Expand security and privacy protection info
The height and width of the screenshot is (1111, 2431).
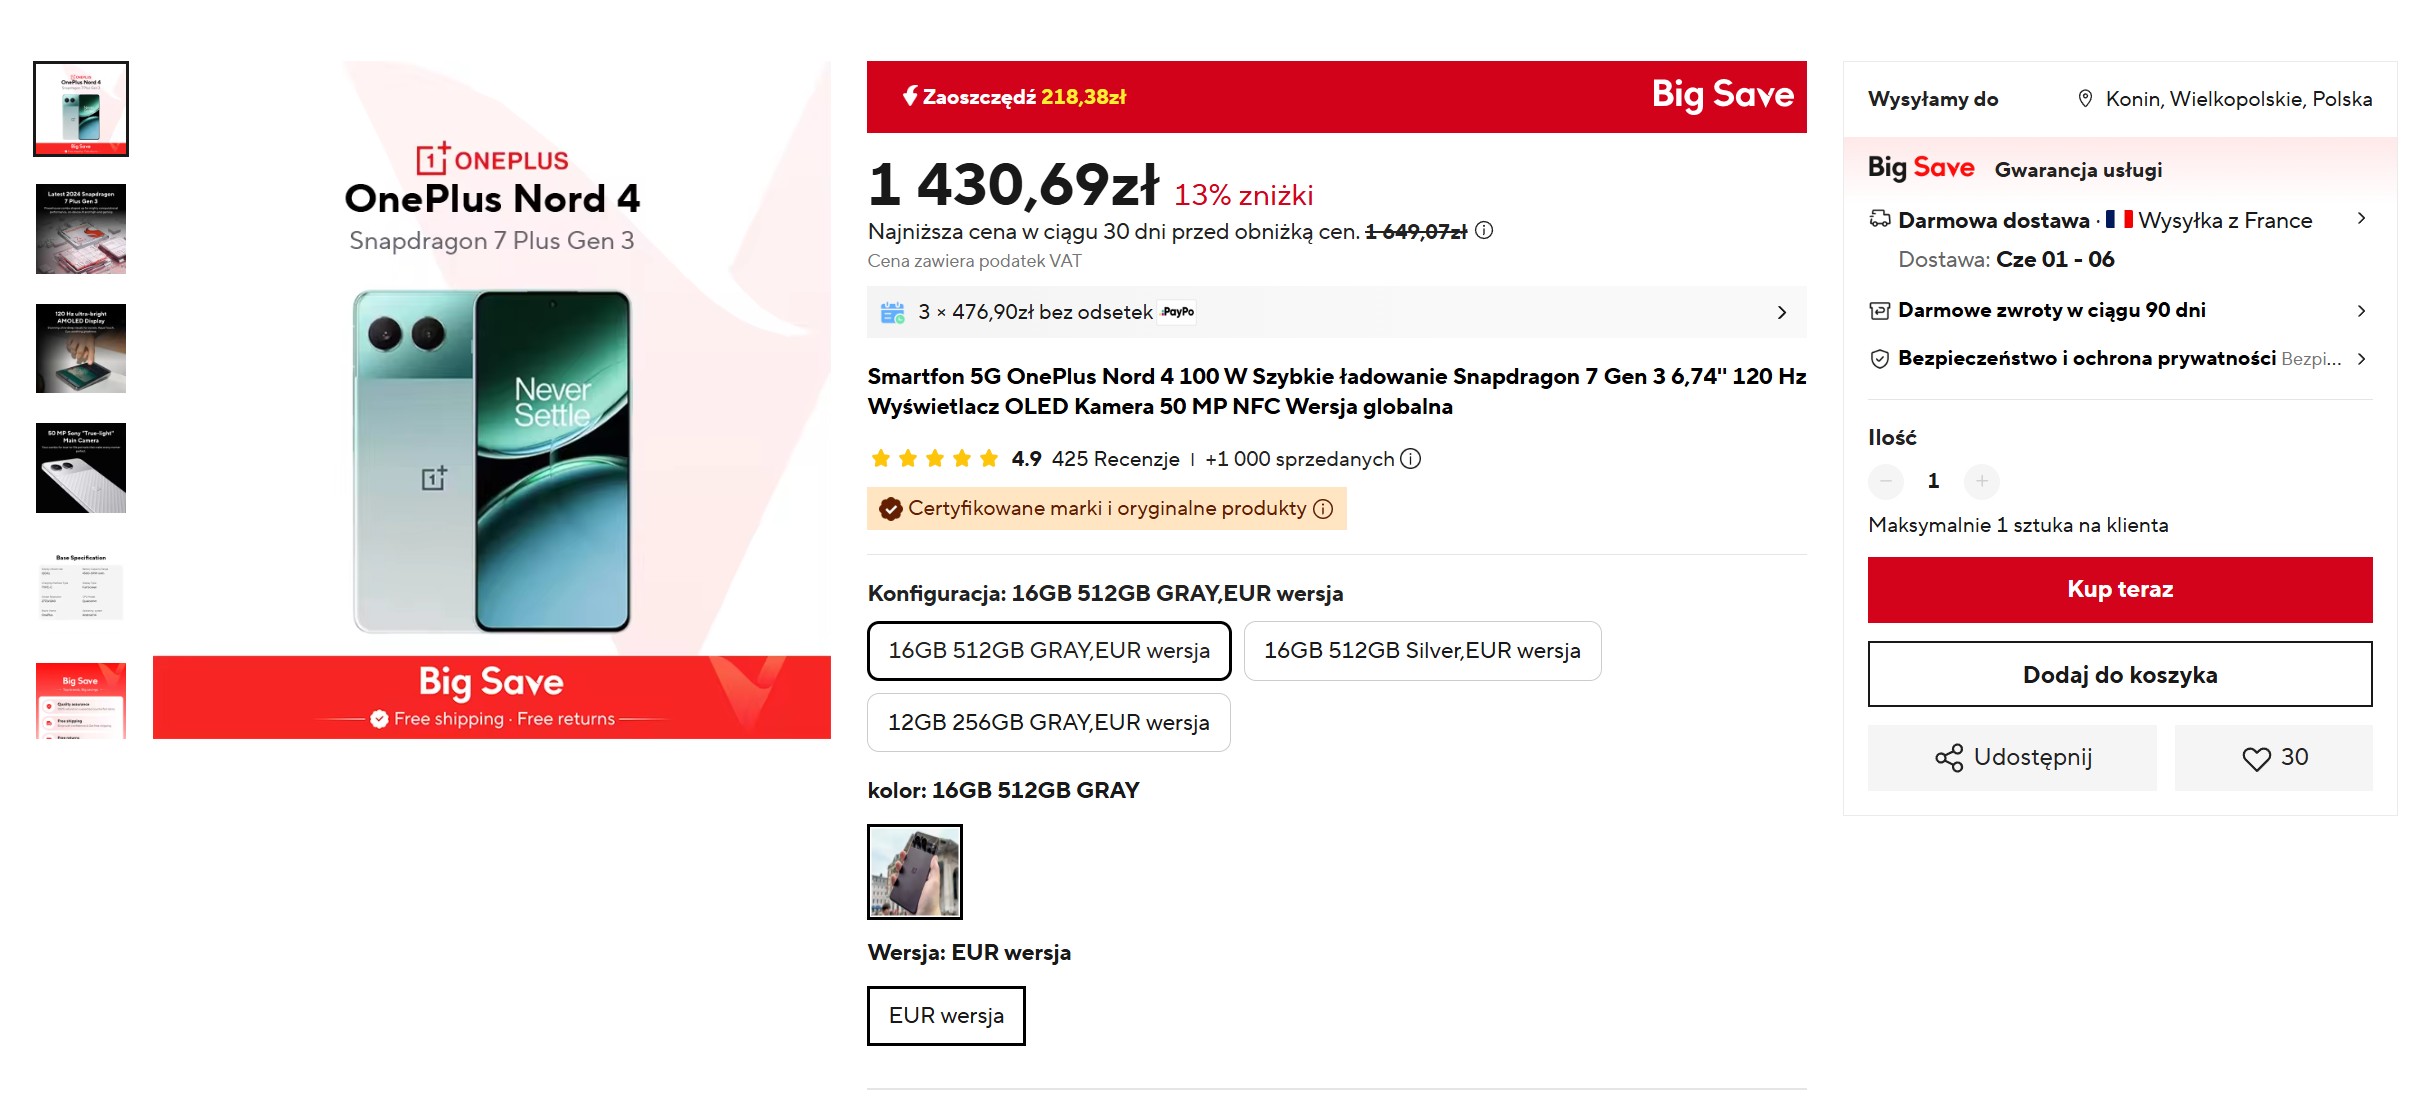(2361, 359)
